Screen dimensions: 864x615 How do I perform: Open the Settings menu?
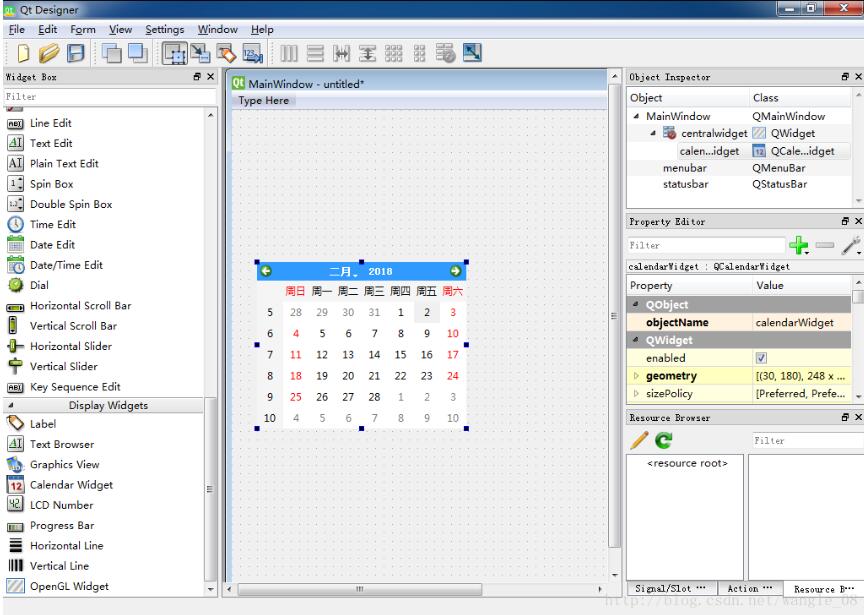(x=164, y=29)
